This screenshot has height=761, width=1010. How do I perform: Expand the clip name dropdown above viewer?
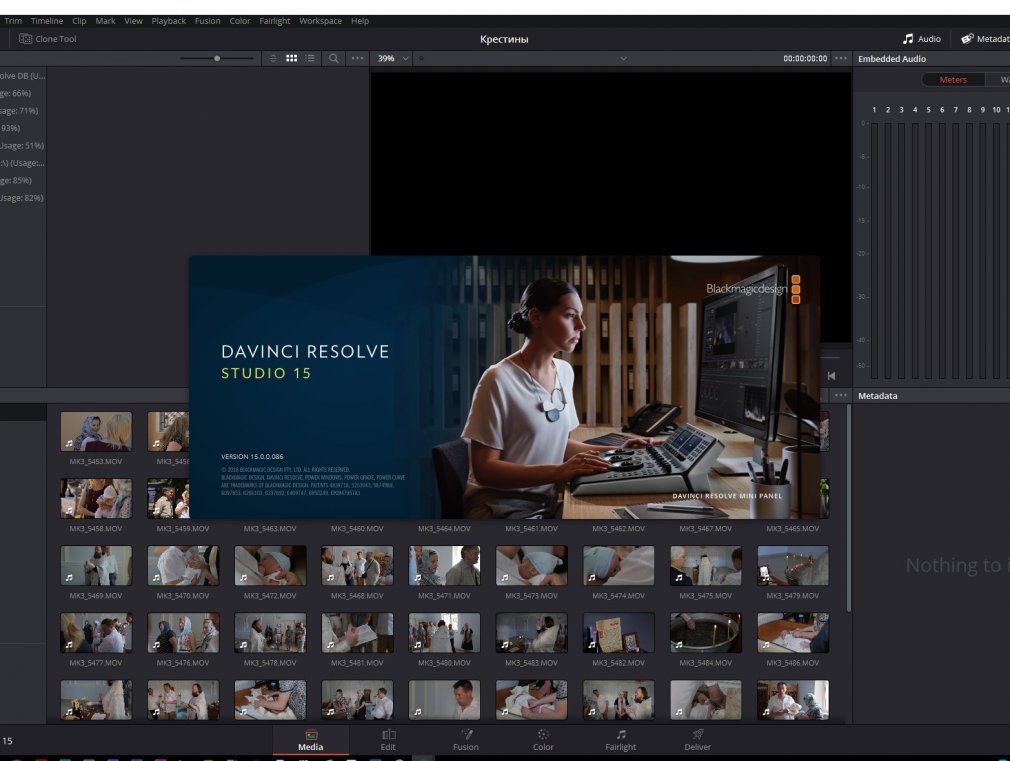(624, 58)
